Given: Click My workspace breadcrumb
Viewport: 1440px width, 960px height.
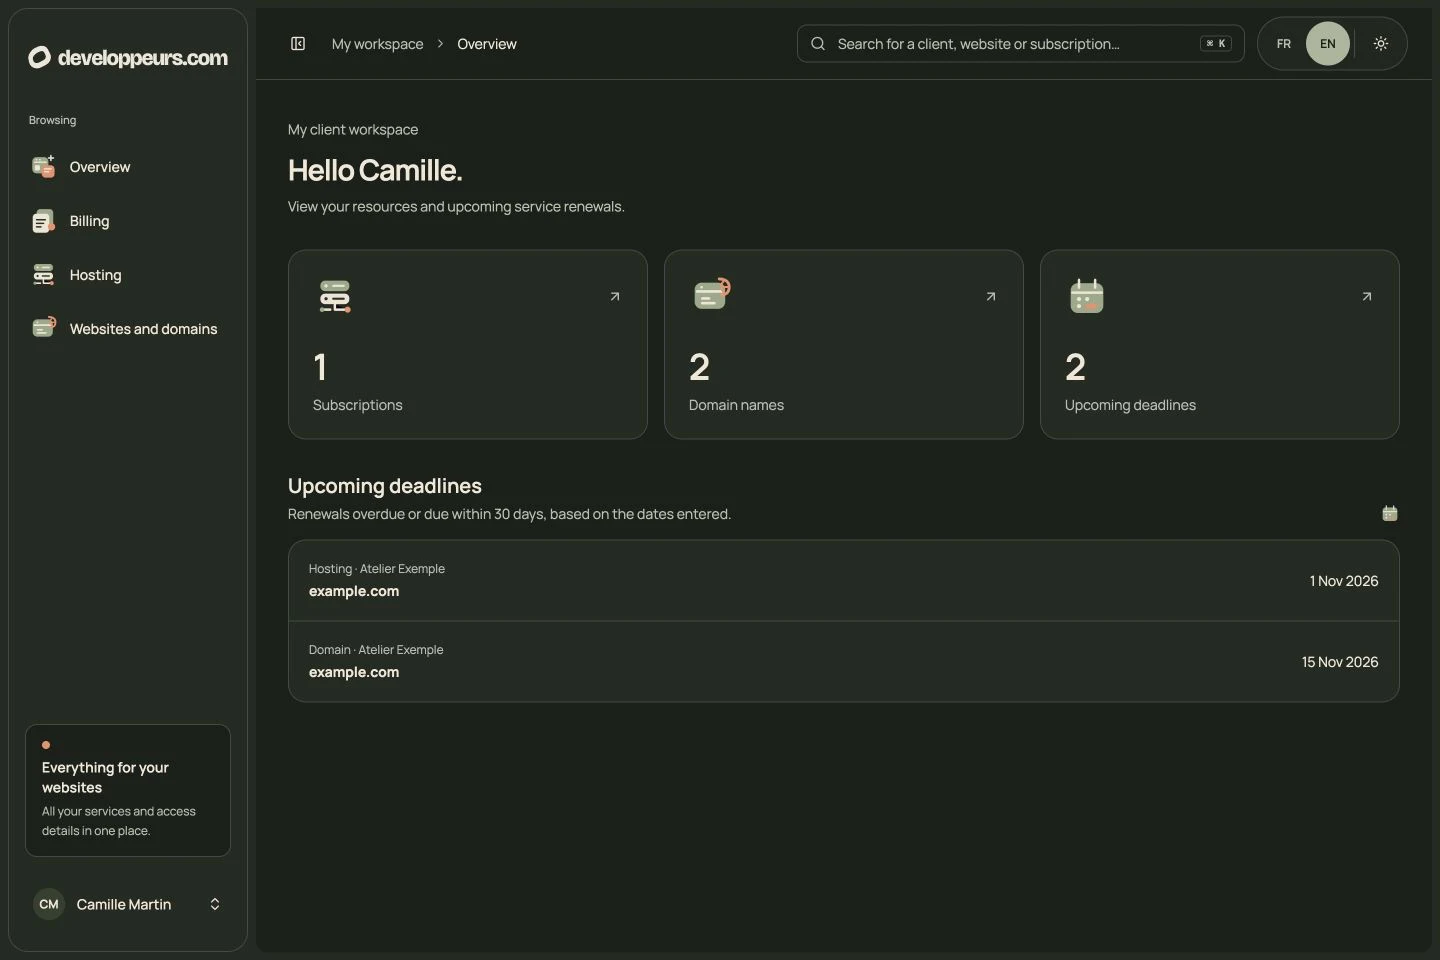Looking at the screenshot, I should point(377,44).
